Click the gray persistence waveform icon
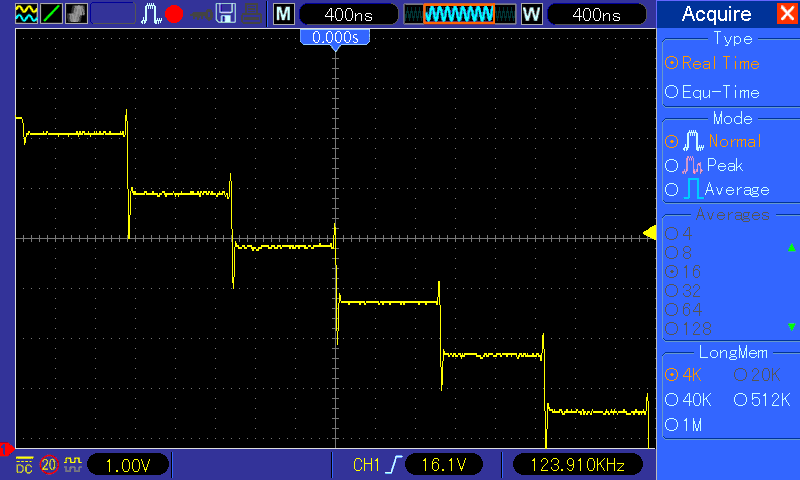 coord(76,14)
